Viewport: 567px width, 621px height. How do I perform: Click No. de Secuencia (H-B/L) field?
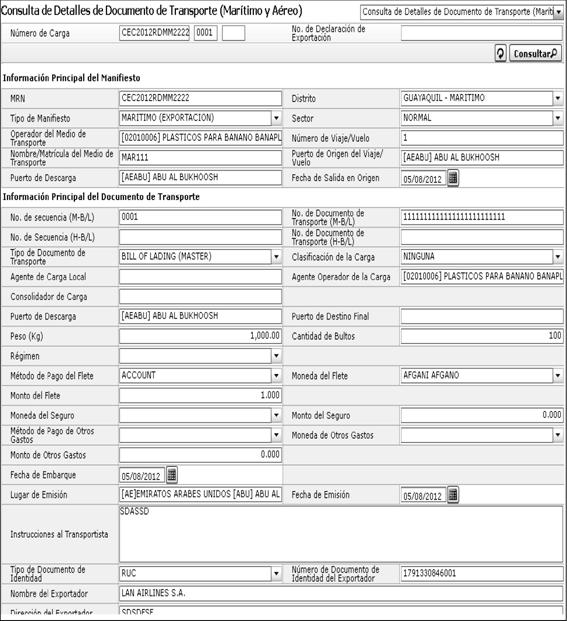(x=200, y=237)
